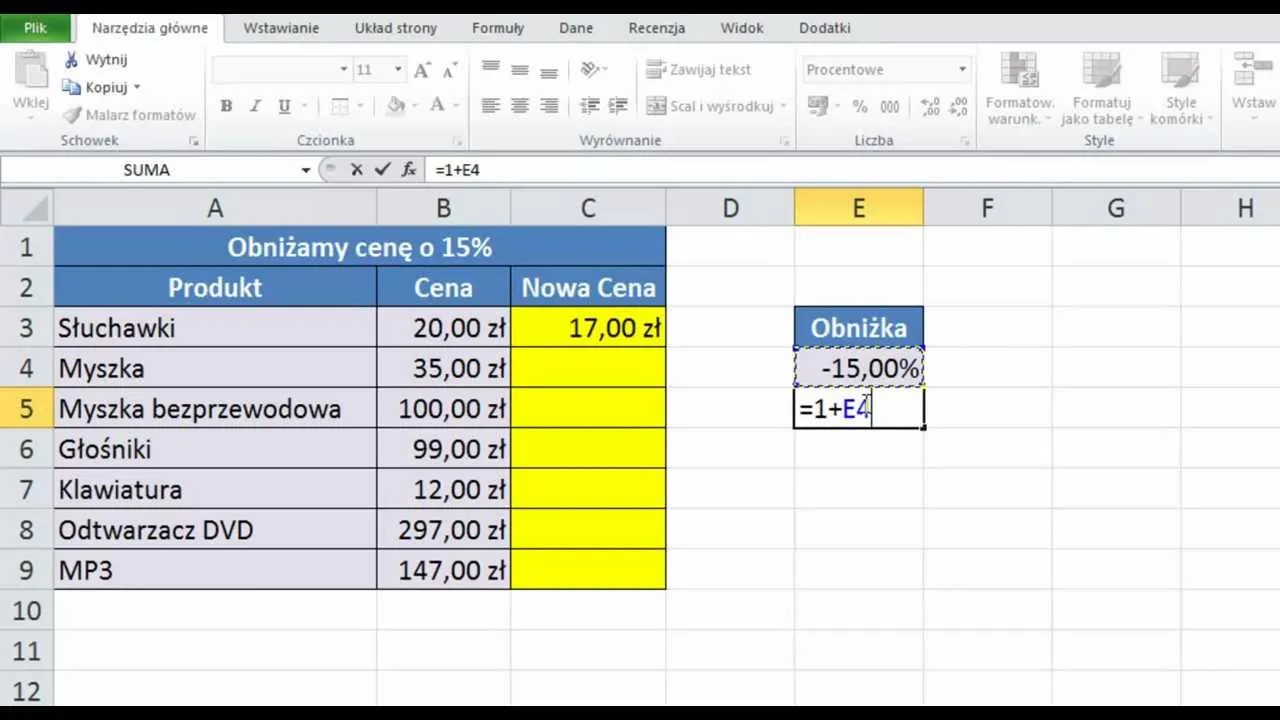Viewport: 1280px width, 720px height.
Task: Switch to the Wstawianie ribbon tab
Action: pyautogui.click(x=280, y=27)
